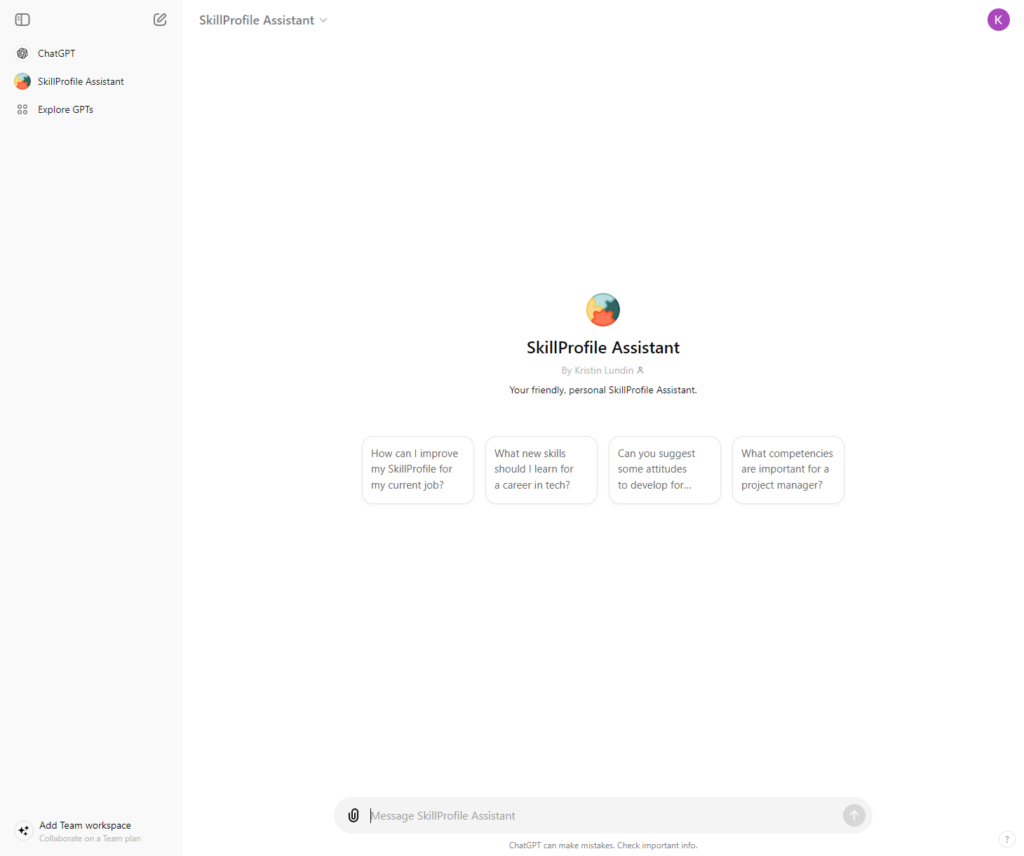Click the large SkillProfile Assistant center logo
The width and height of the screenshot is (1024, 856).
tap(603, 309)
